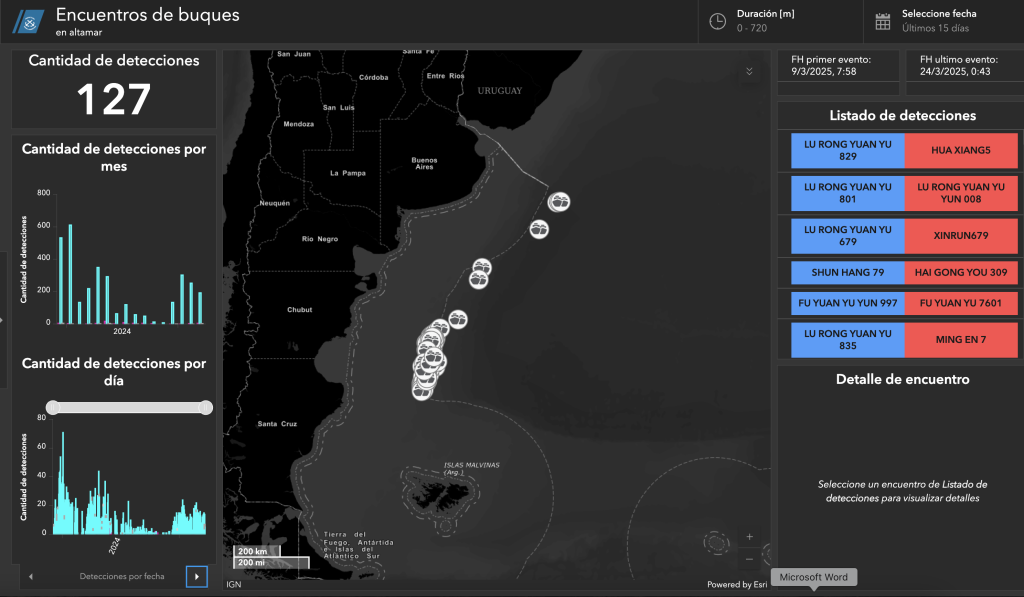Screen dimensions: 1024x597
Task: Zoom in on the map
Action: point(750,537)
